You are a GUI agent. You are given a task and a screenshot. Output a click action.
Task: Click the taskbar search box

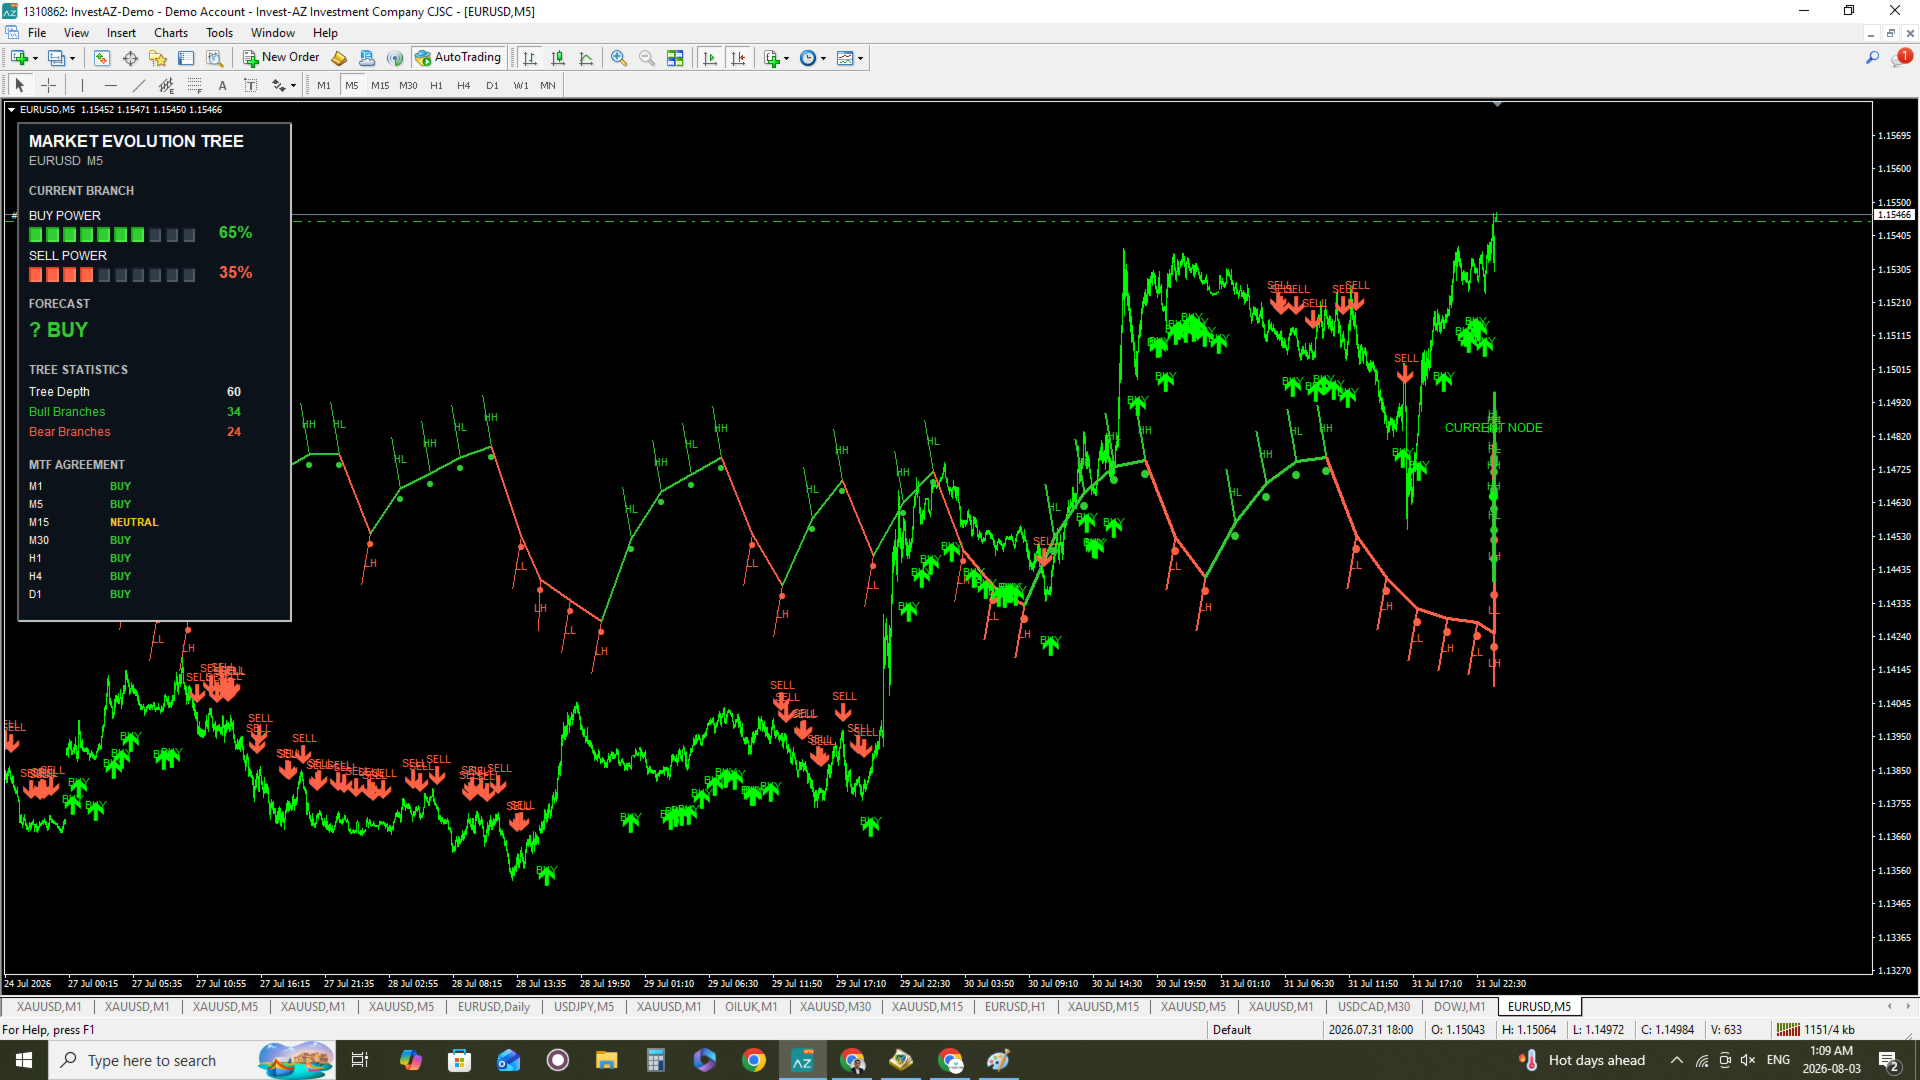pyautogui.click(x=190, y=1060)
